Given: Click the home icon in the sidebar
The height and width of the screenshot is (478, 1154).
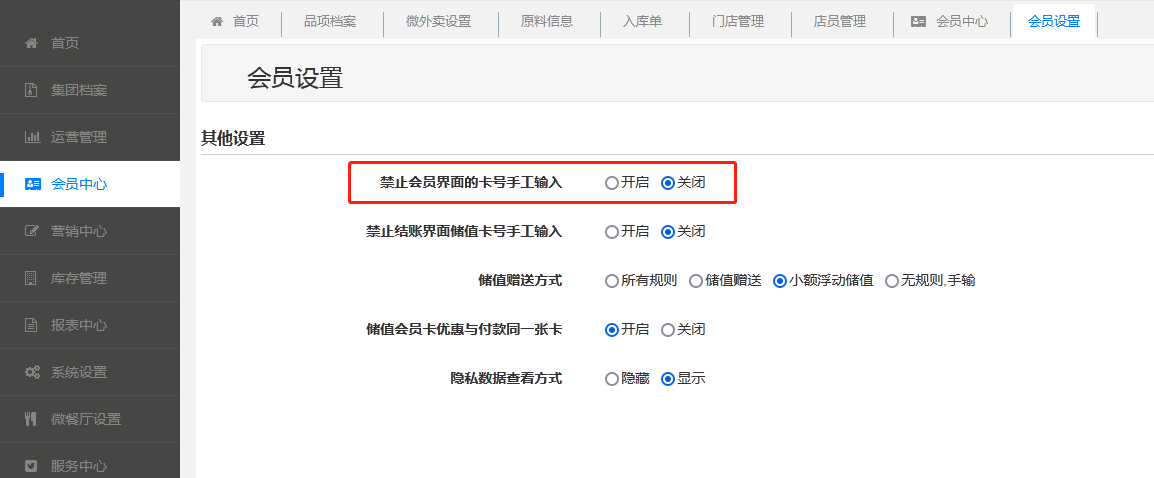Looking at the screenshot, I should click(x=32, y=43).
